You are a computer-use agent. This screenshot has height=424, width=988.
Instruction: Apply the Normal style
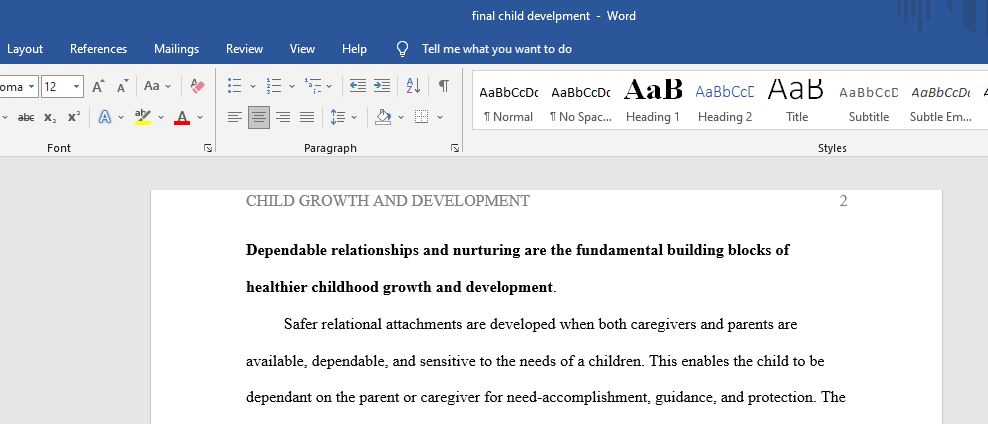[x=508, y=101]
